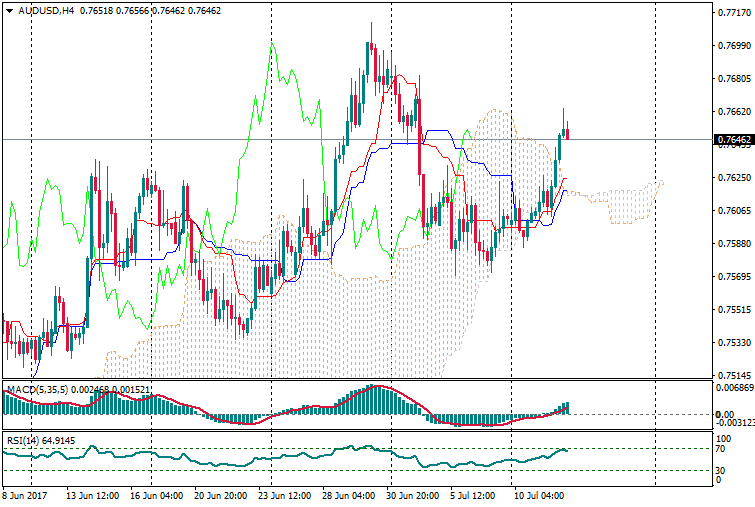Viewport: 755px width, 507px height.
Task: Open the dropdown arrow beside AUDUSD,H4
Action: 10,11
